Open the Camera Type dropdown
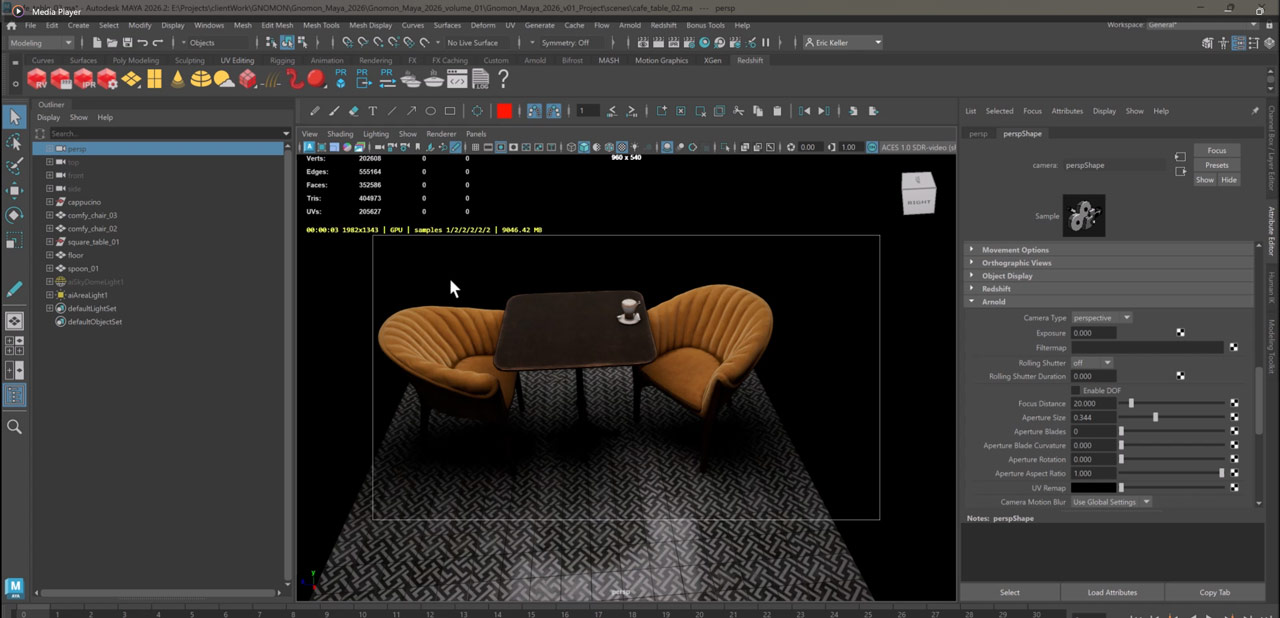The image size is (1280, 618). (x=1101, y=318)
